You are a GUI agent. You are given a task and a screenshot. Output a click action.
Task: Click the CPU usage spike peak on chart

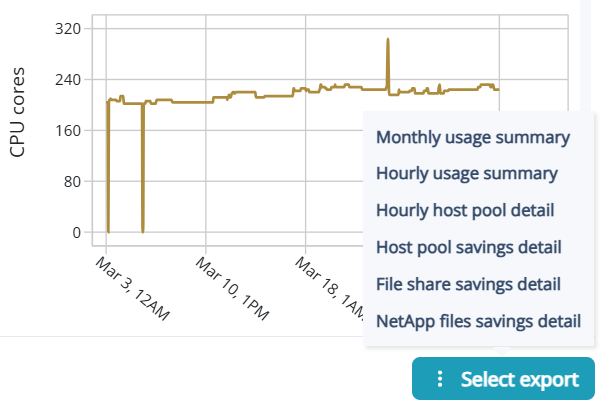[x=387, y=40]
